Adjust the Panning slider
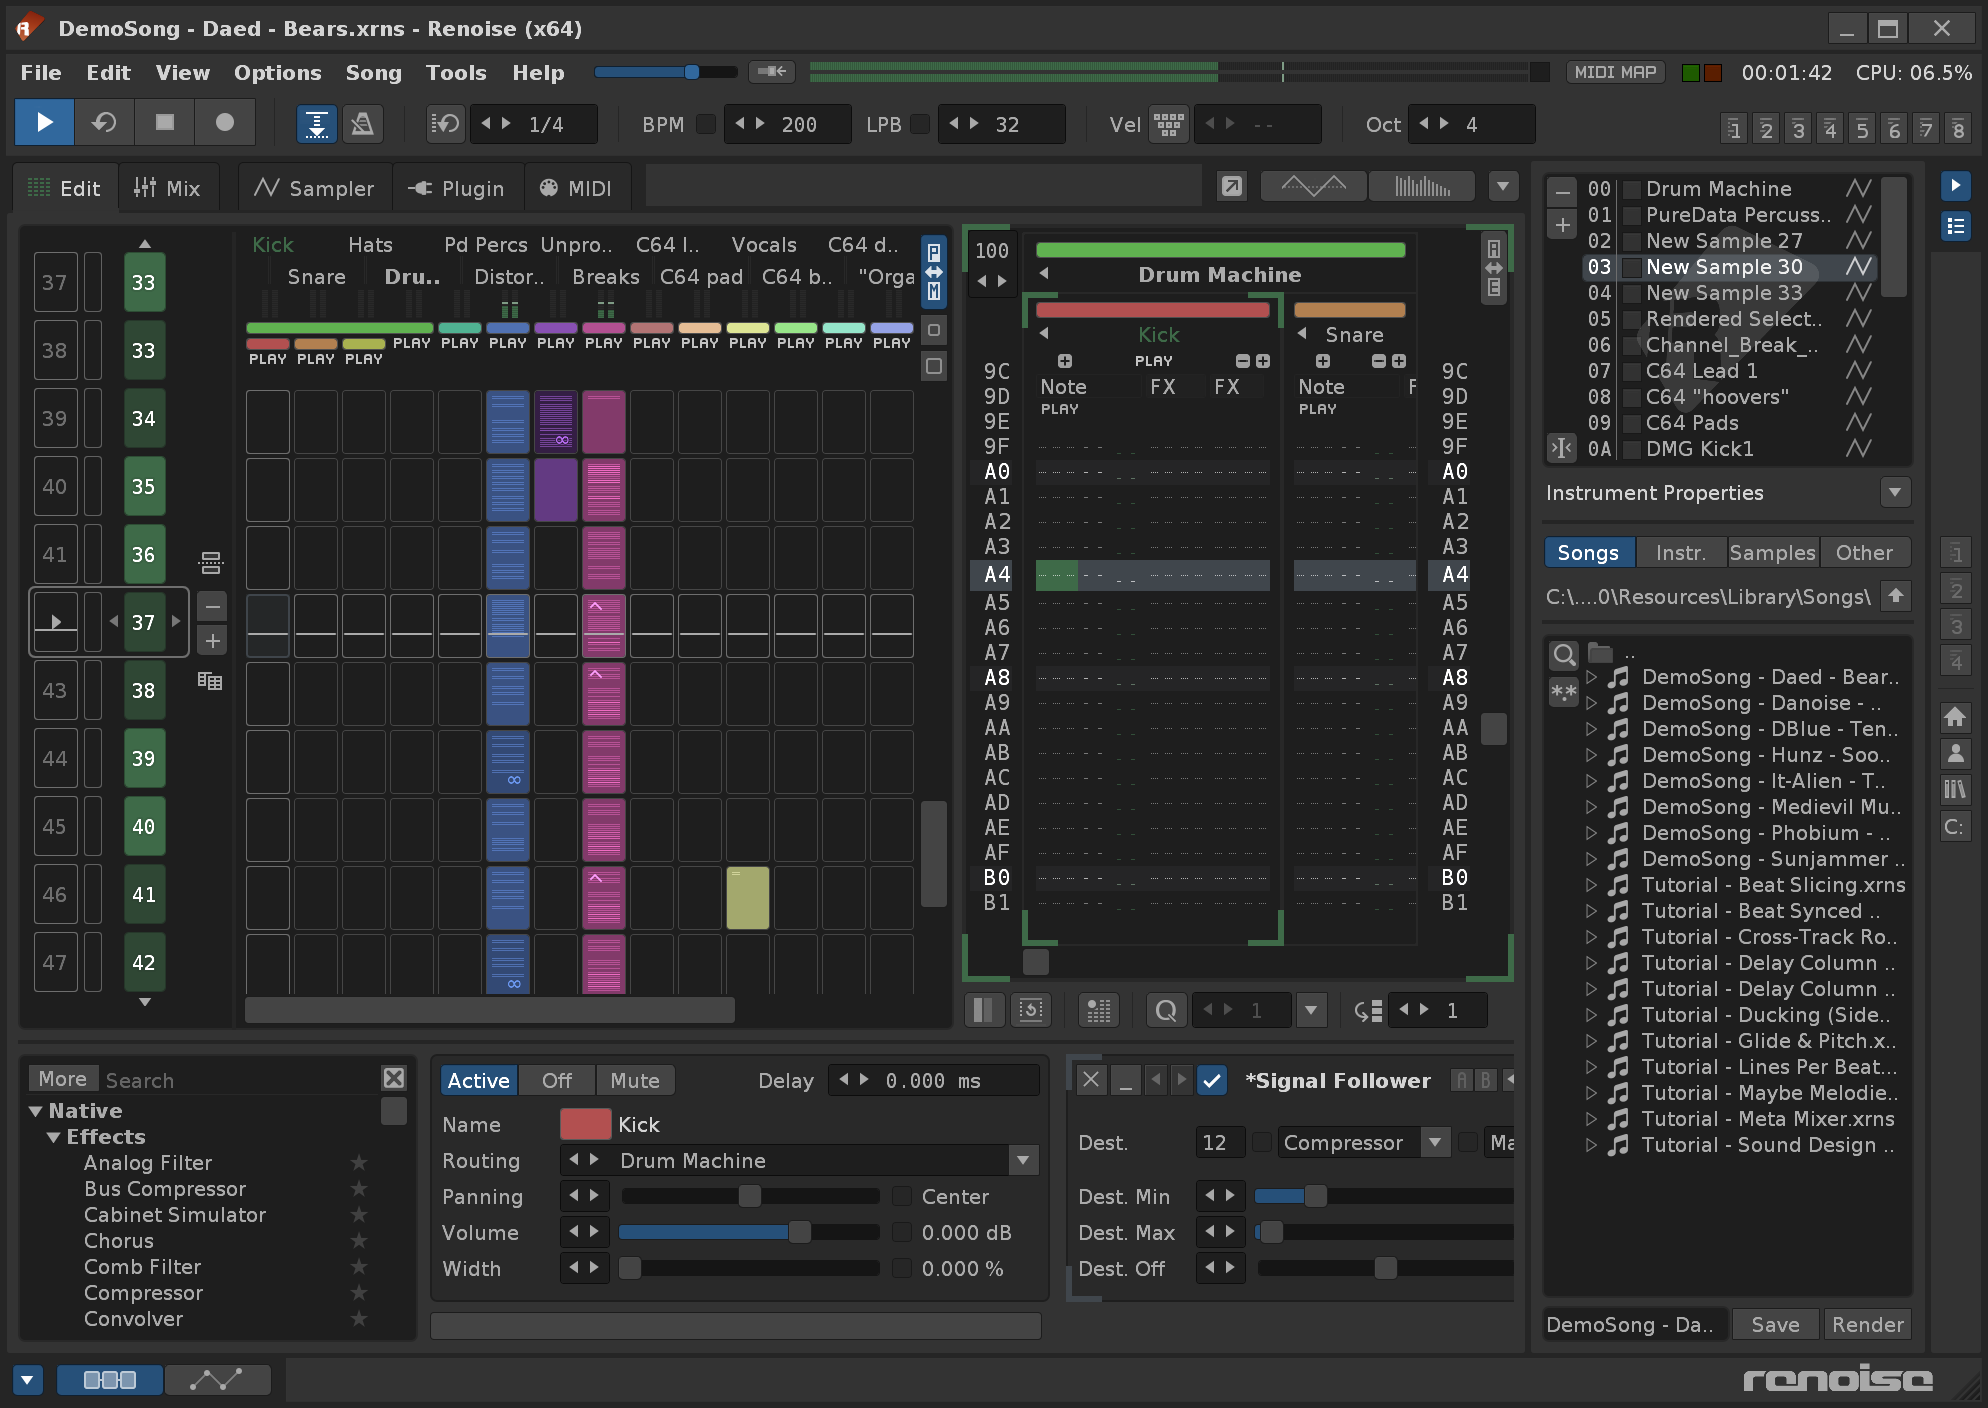The height and width of the screenshot is (1408, 1988). pyautogui.click(x=750, y=1196)
